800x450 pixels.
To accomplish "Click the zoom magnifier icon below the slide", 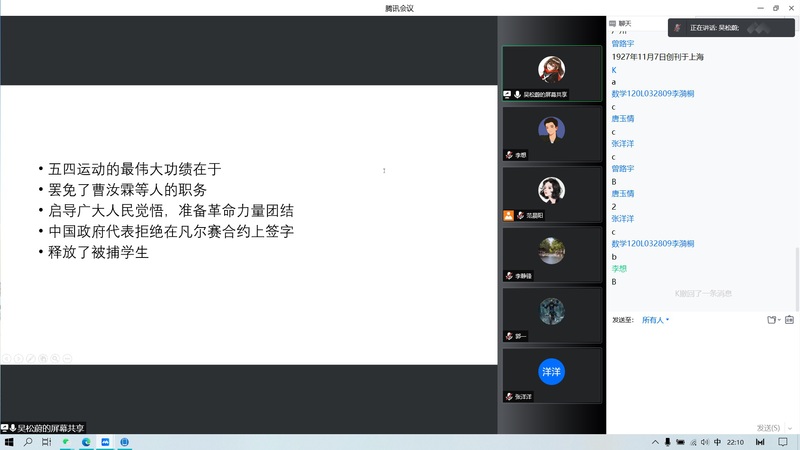I will point(55,358).
